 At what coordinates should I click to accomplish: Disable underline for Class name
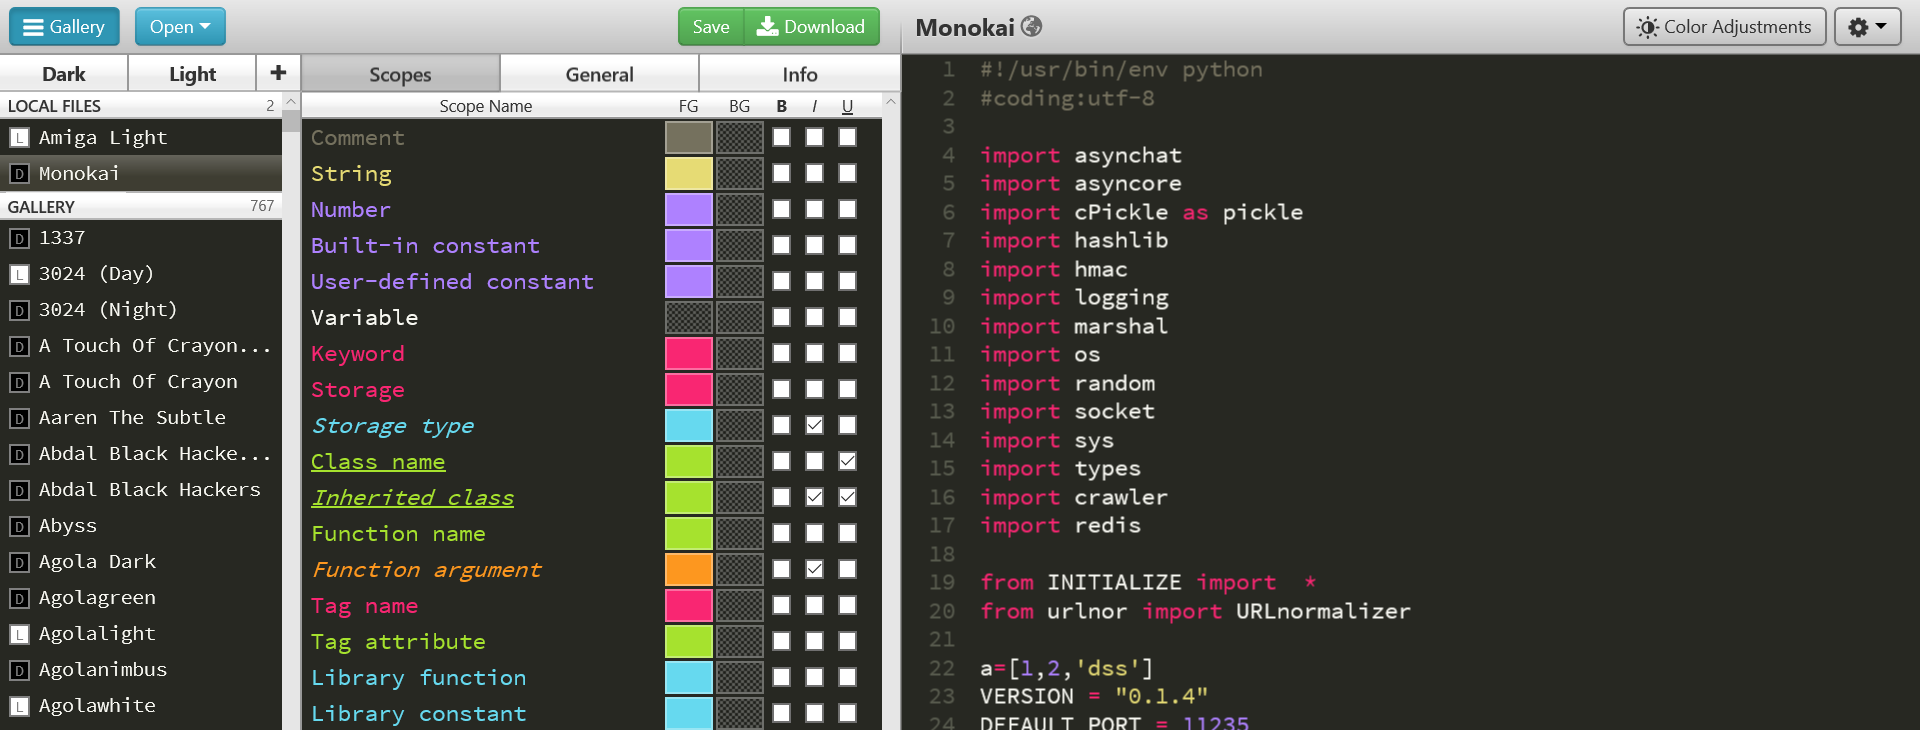pyautogui.click(x=848, y=461)
